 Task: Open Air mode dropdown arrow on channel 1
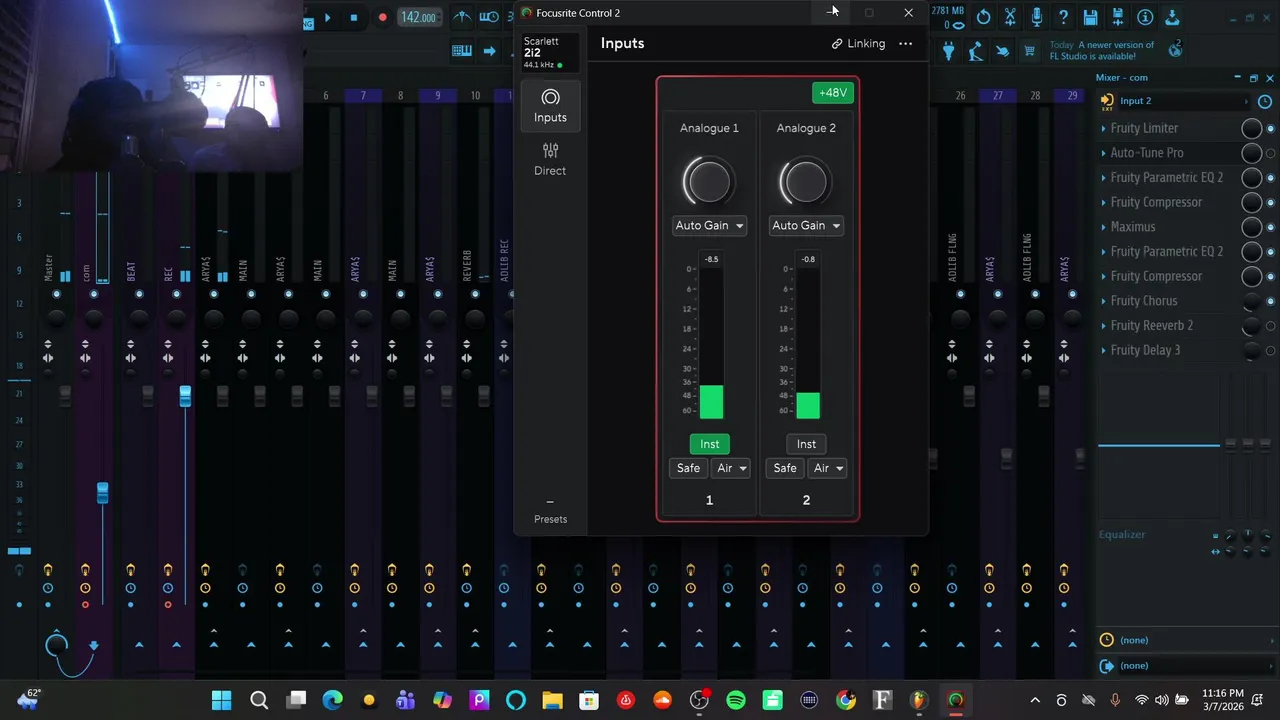[x=743, y=468]
